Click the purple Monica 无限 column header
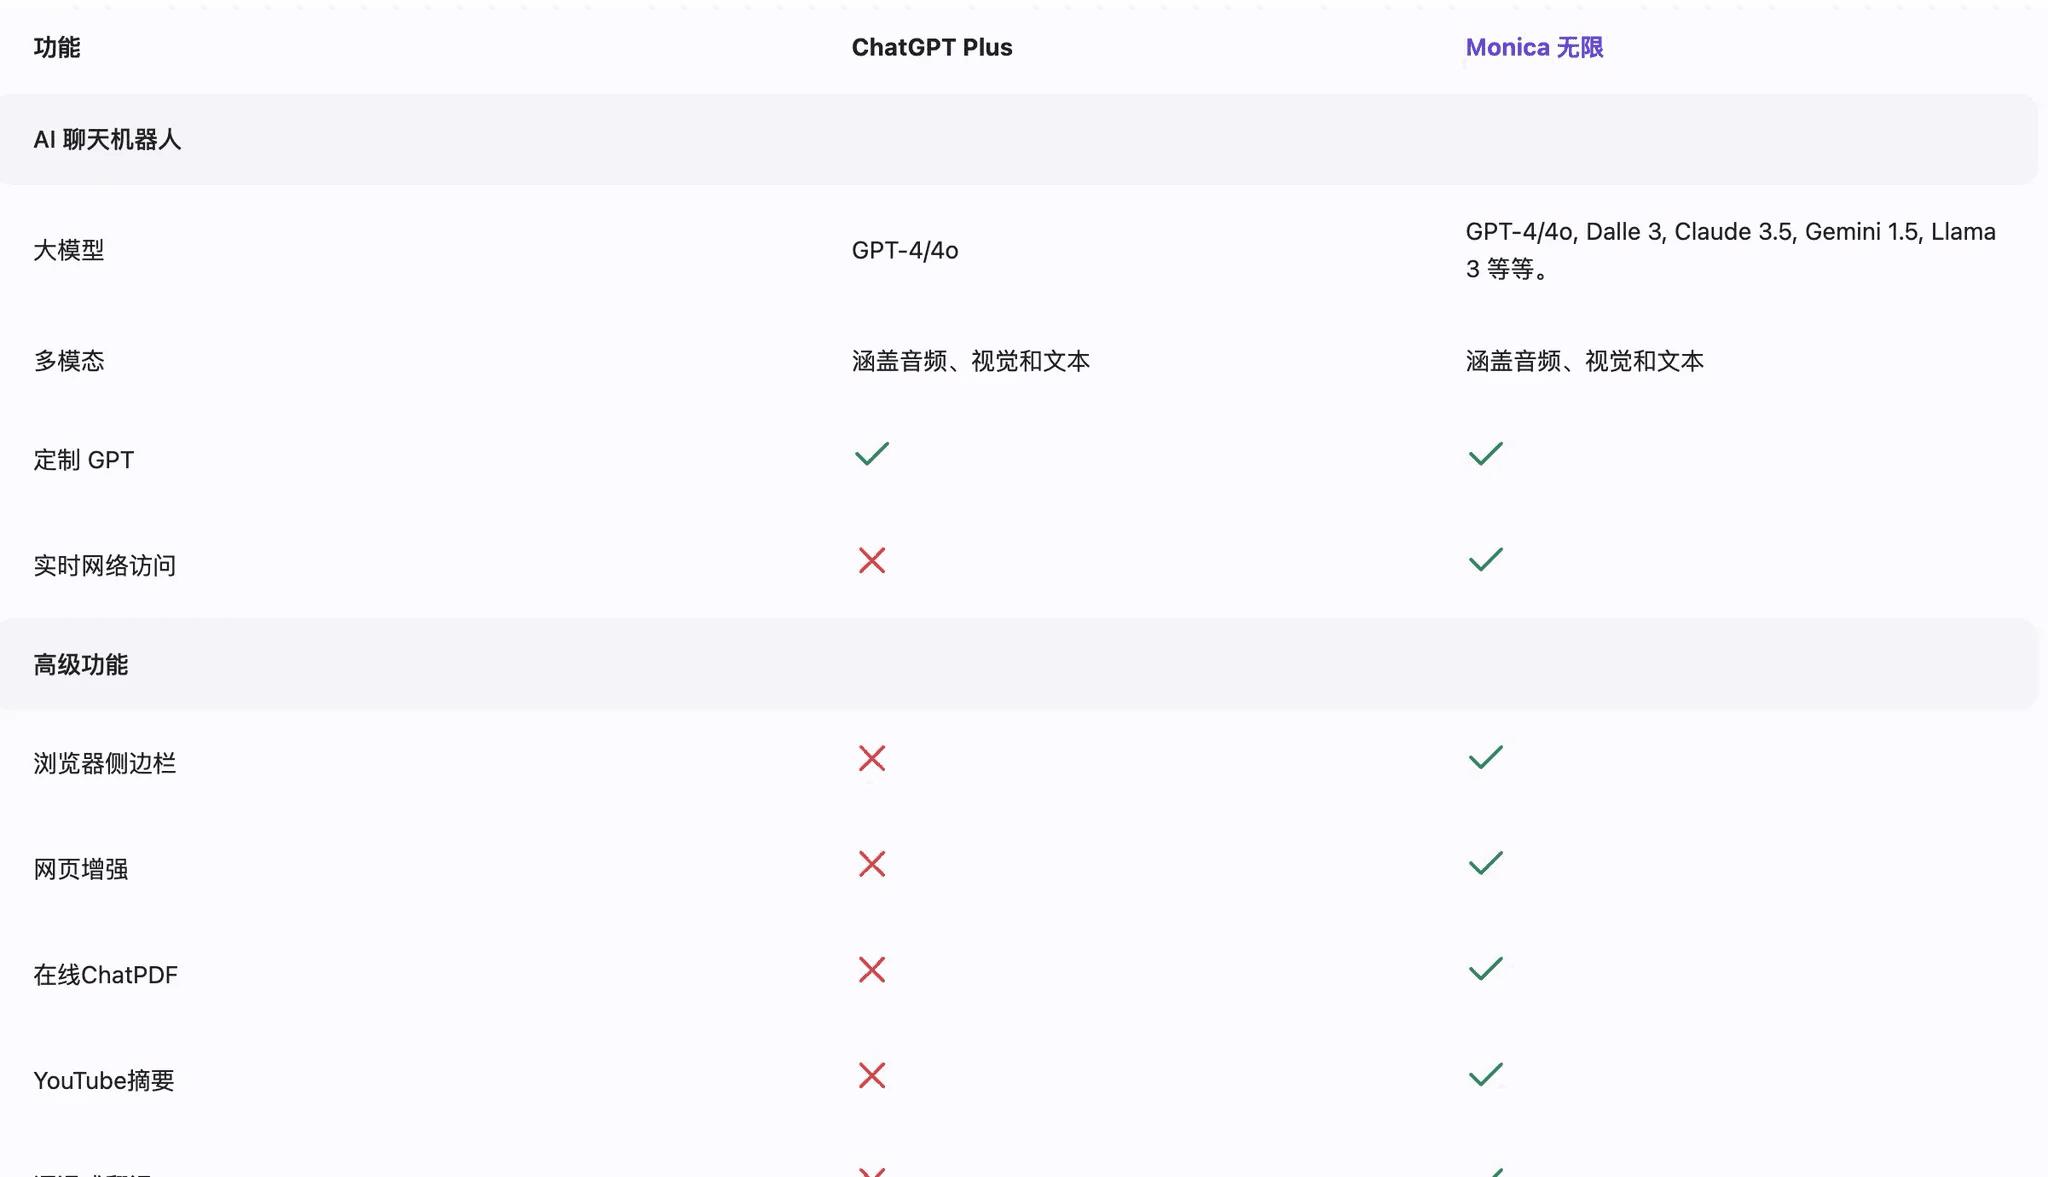 coord(1534,47)
